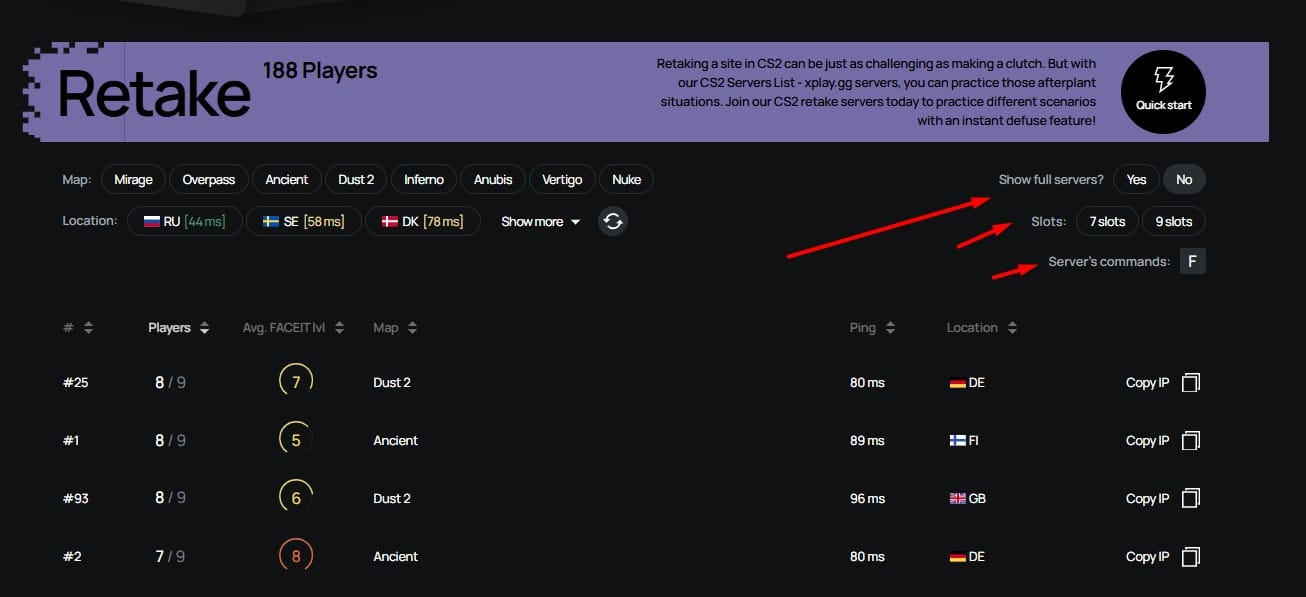Sort servers by Ping column
Viewport: 1306px width, 597px height.
click(x=873, y=328)
